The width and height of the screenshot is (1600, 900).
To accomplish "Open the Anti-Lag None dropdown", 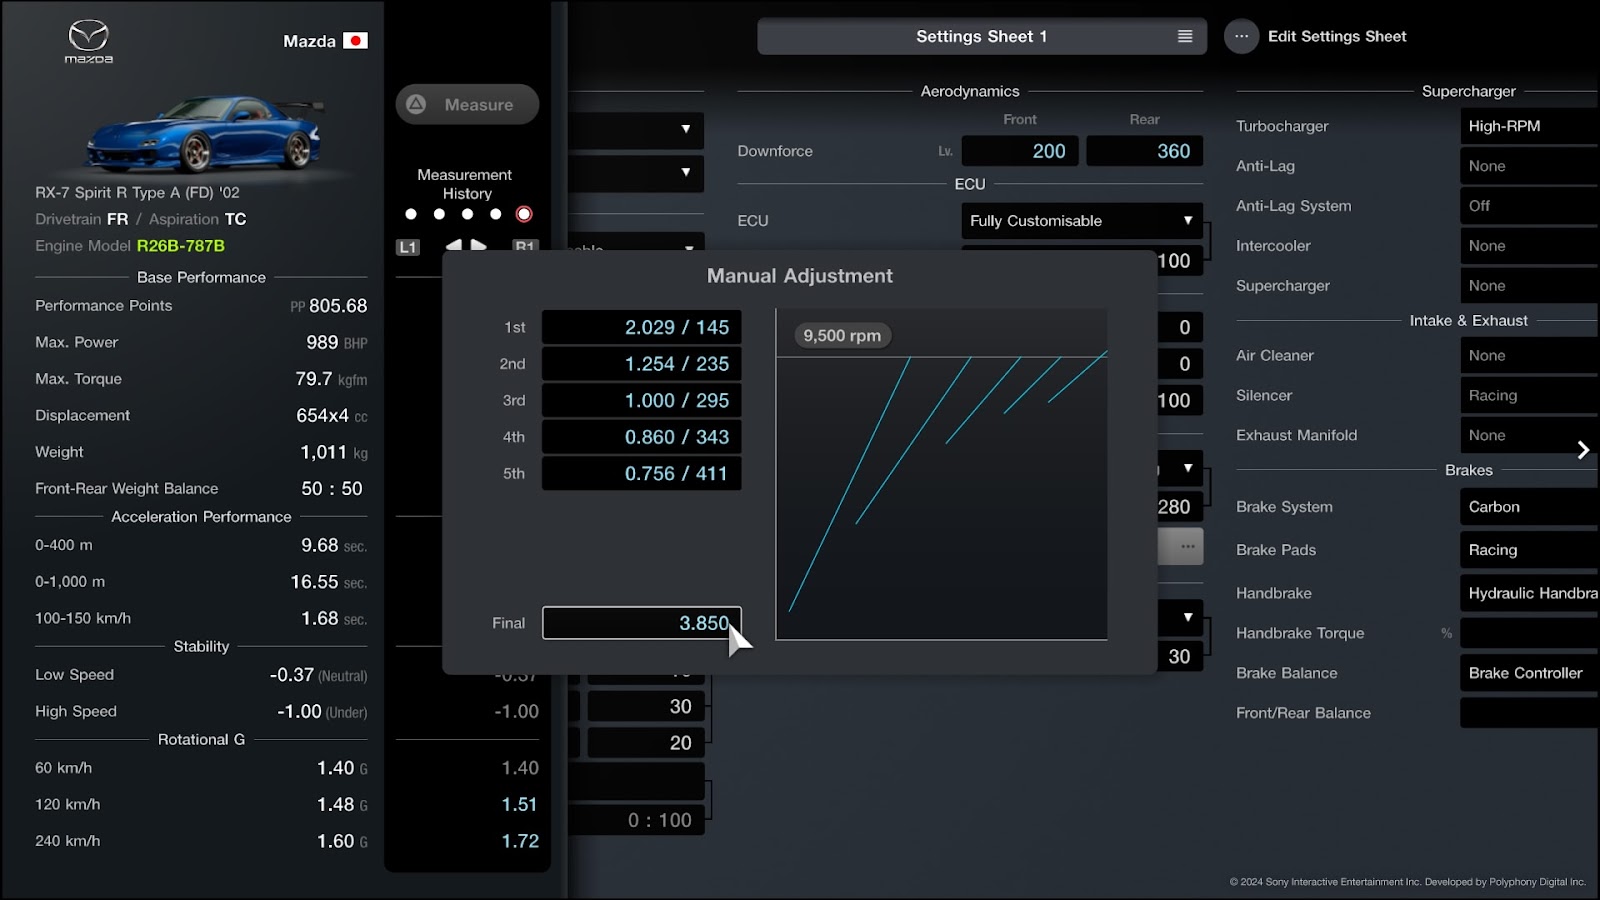I will [x=1529, y=166].
